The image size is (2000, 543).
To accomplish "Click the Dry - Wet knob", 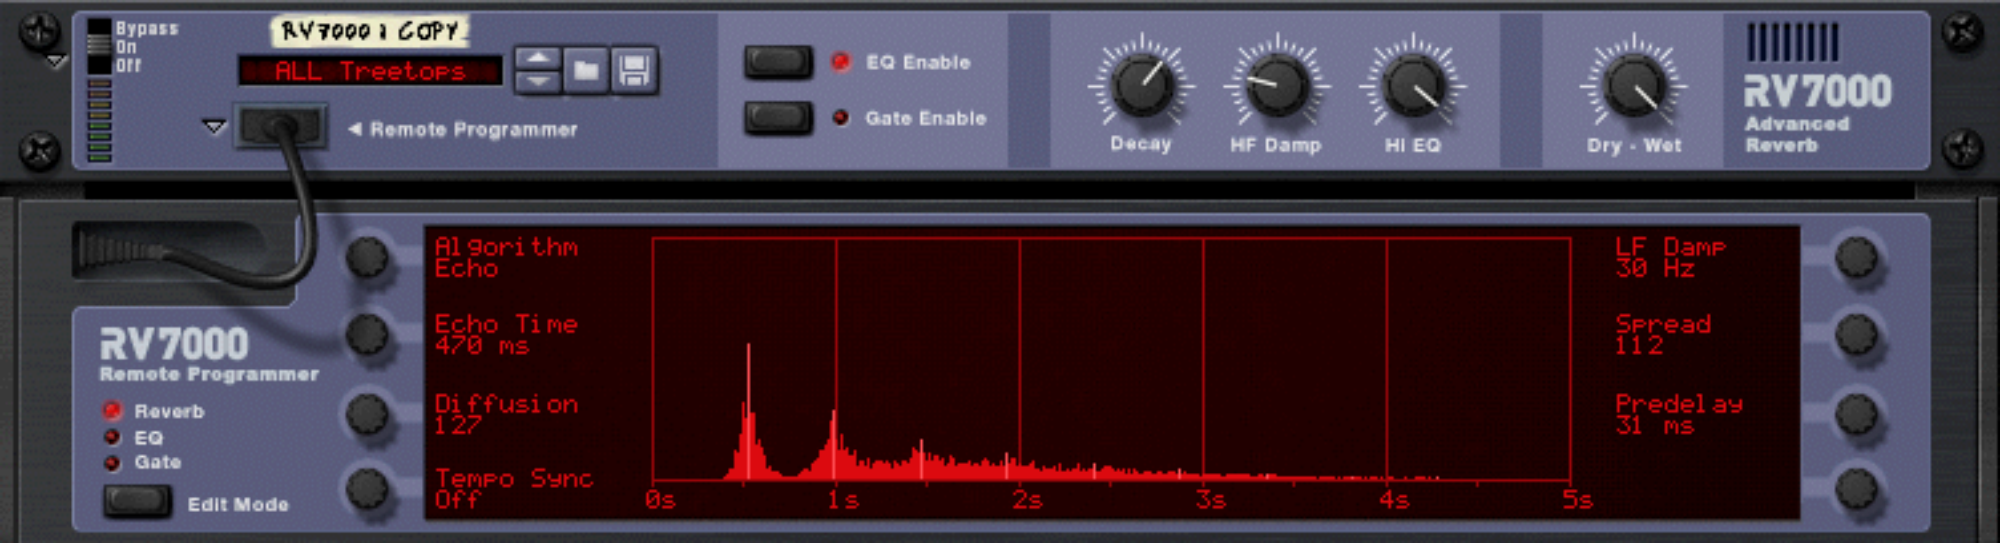I will [1633, 86].
